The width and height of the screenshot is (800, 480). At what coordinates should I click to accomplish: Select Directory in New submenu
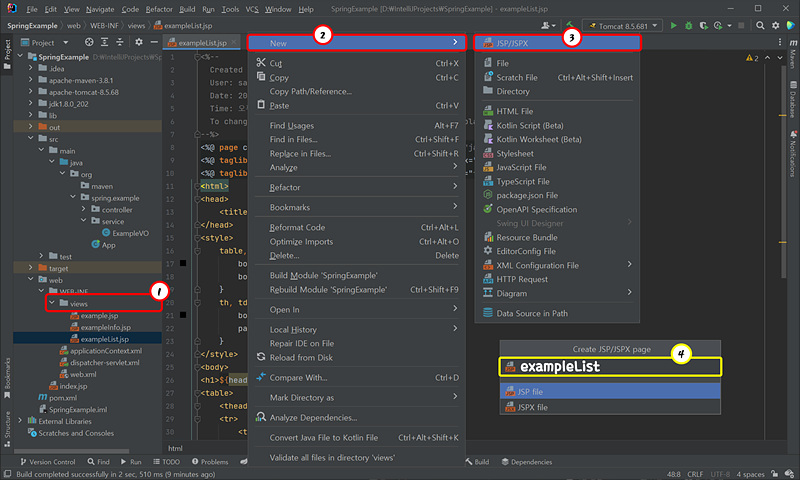tap(557, 91)
